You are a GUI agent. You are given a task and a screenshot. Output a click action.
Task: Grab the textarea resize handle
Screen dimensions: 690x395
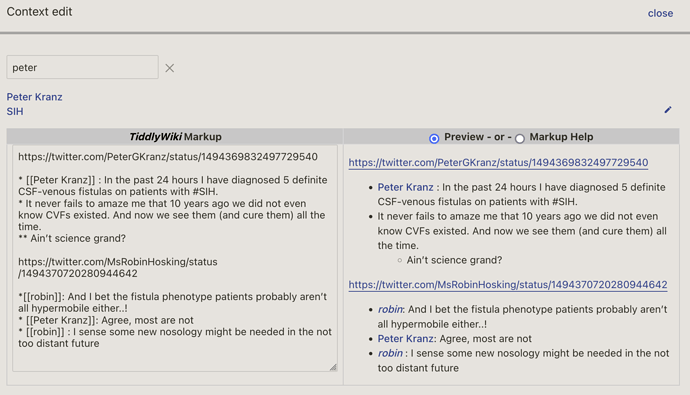click(333, 367)
